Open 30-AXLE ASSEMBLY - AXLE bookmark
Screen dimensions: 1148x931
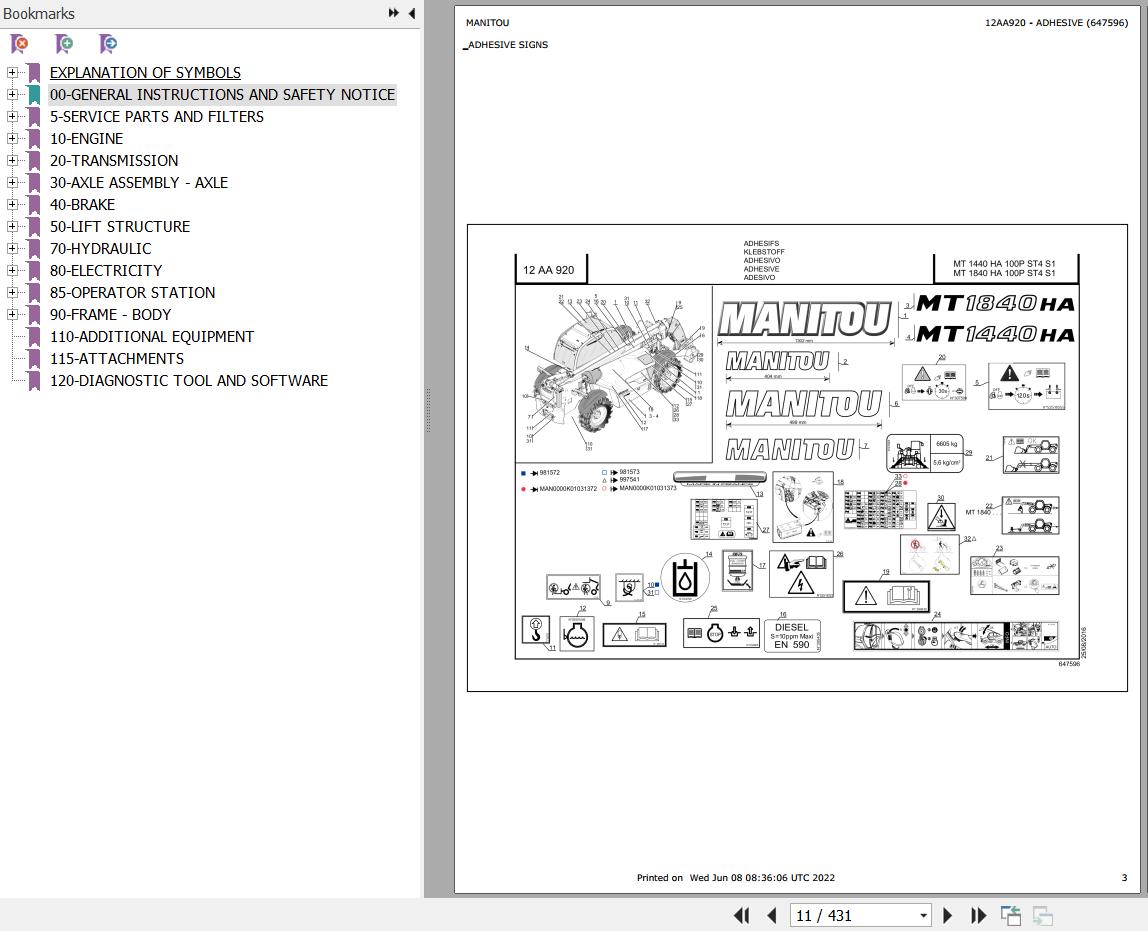(x=139, y=182)
